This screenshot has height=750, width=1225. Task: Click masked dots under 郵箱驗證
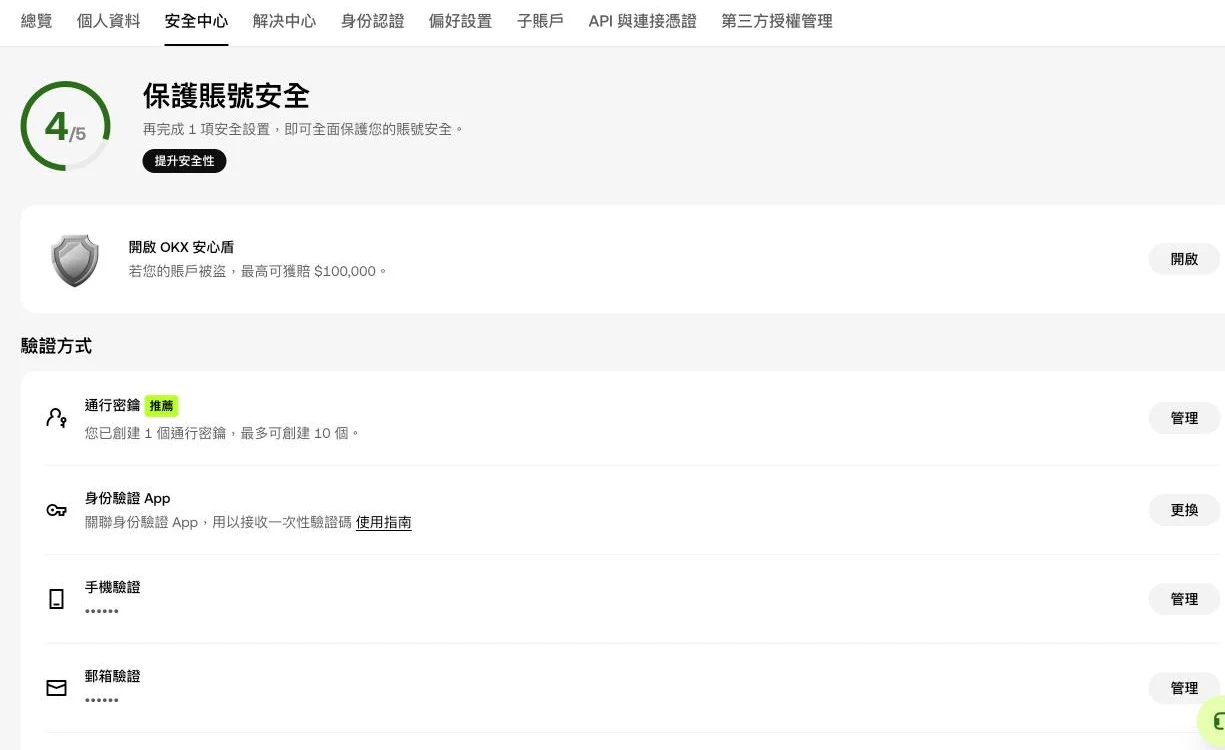102,700
